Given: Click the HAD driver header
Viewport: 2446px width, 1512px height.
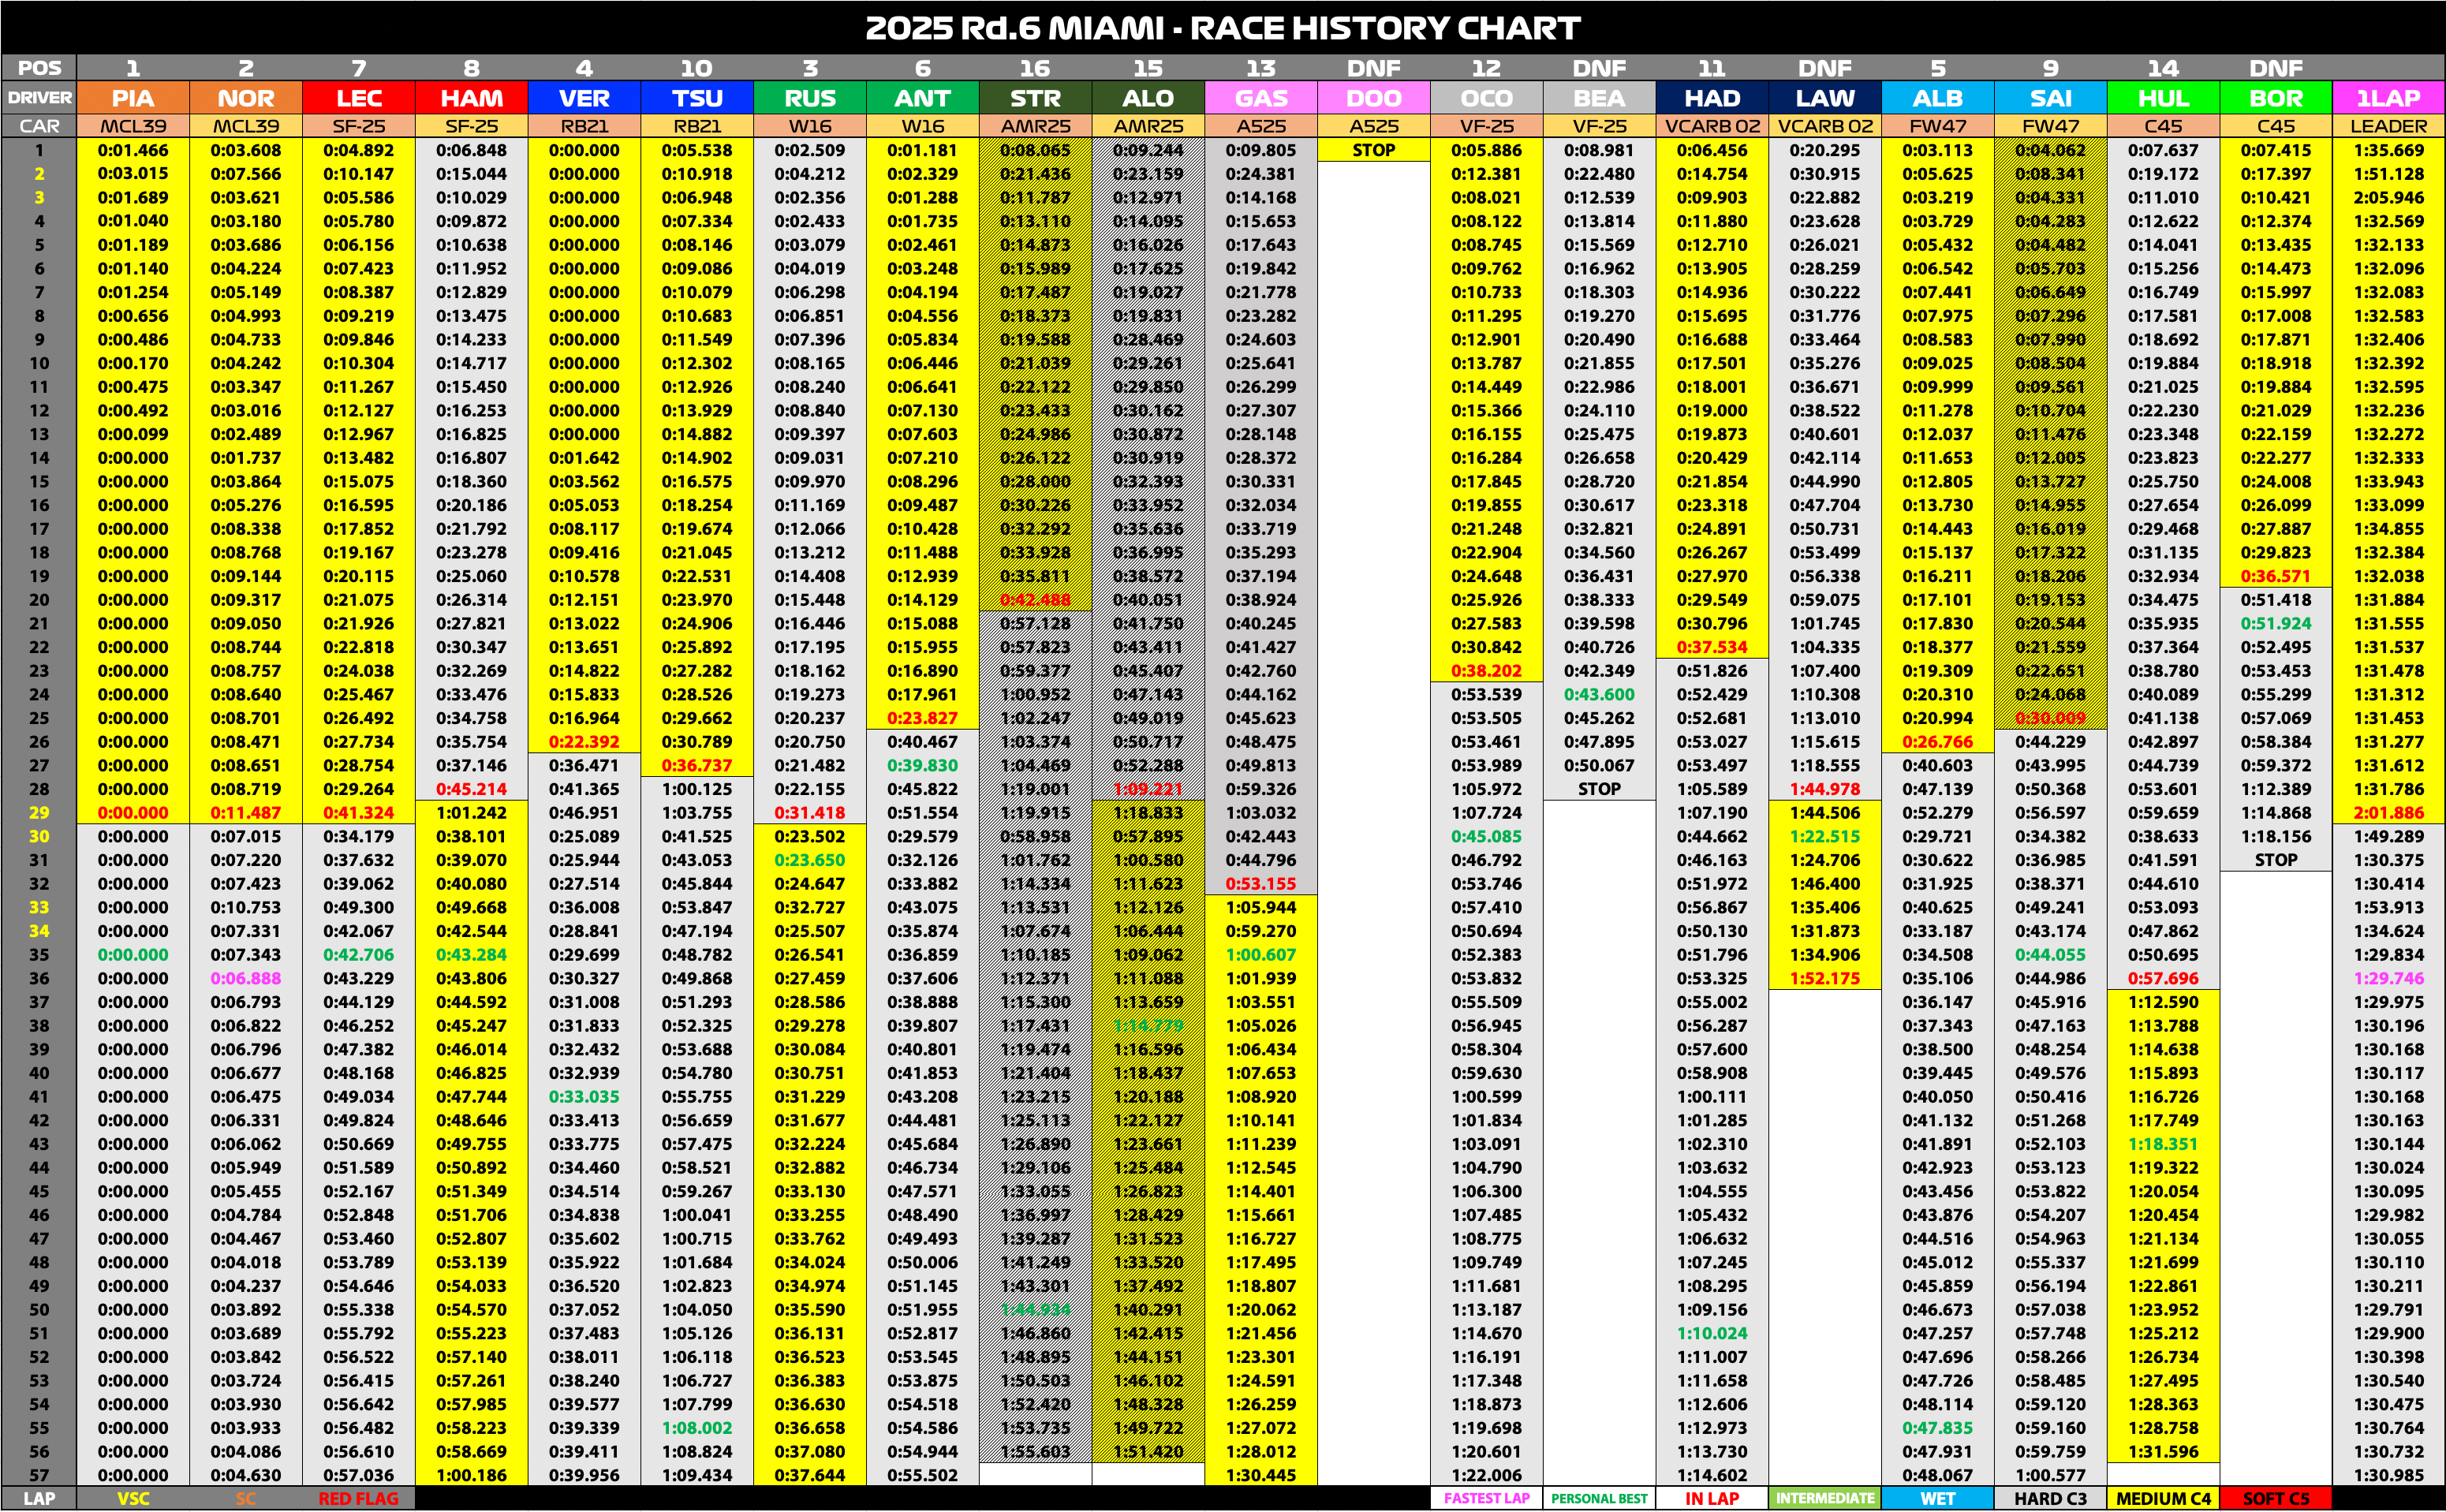Looking at the screenshot, I should click(x=1712, y=98).
